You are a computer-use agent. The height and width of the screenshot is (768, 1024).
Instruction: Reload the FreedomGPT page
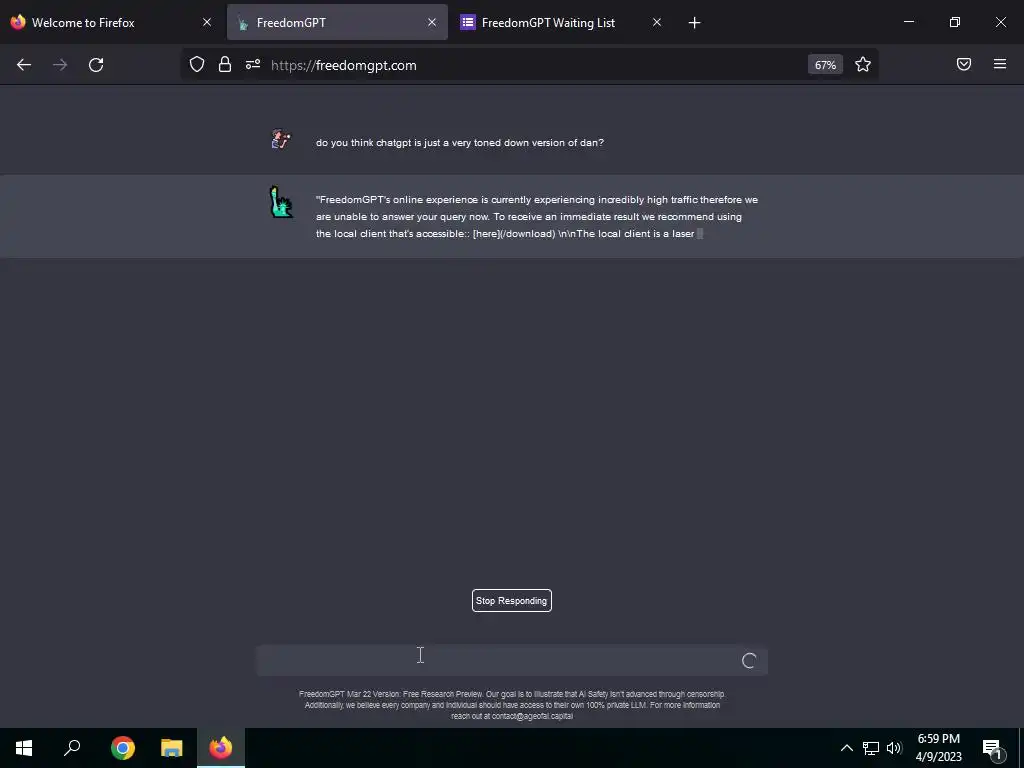(96, 65)
